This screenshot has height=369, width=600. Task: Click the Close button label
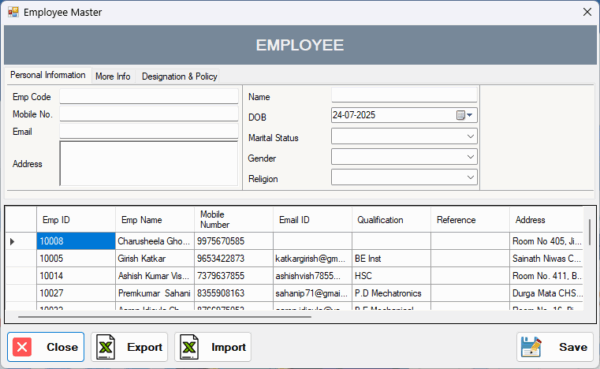[62, 347]
